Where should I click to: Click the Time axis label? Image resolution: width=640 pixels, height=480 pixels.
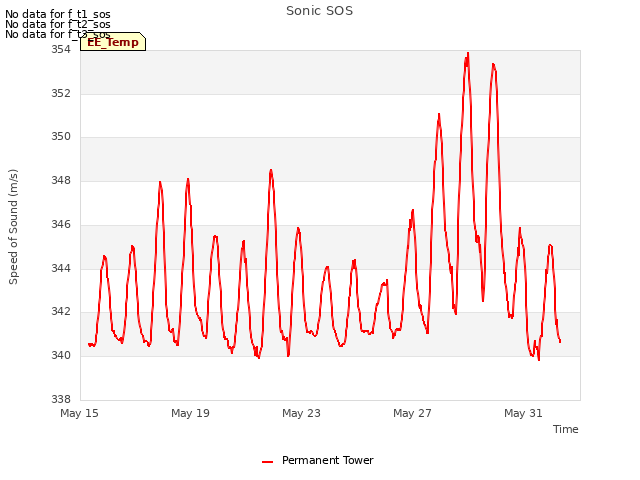point(565,429)
